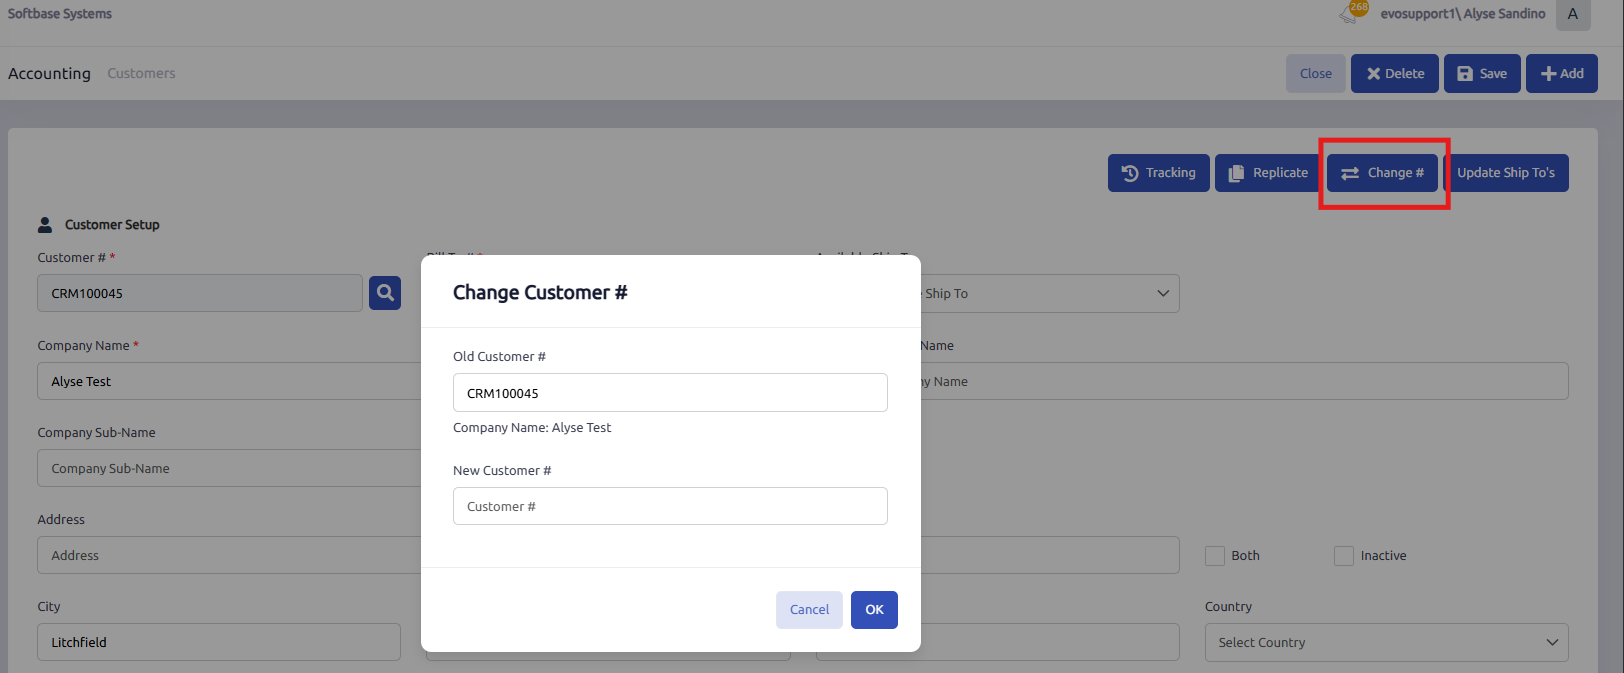Click the Company Name field Alyse Test
Image resolution: width=1624 pixels, height=673 pixels.
(x=230, y=381)
